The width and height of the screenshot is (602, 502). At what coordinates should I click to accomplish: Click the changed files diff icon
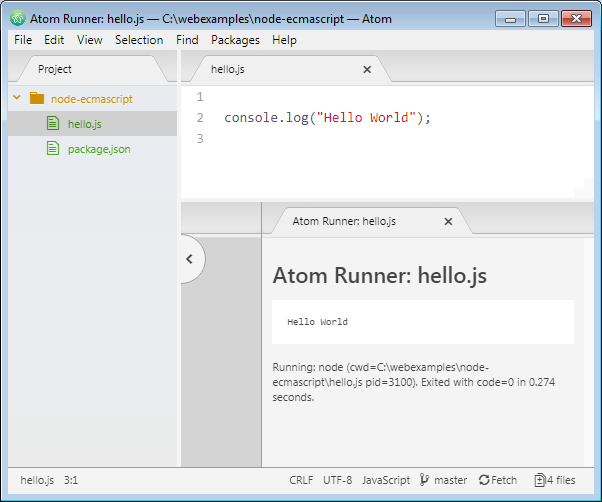pos(539,480)
